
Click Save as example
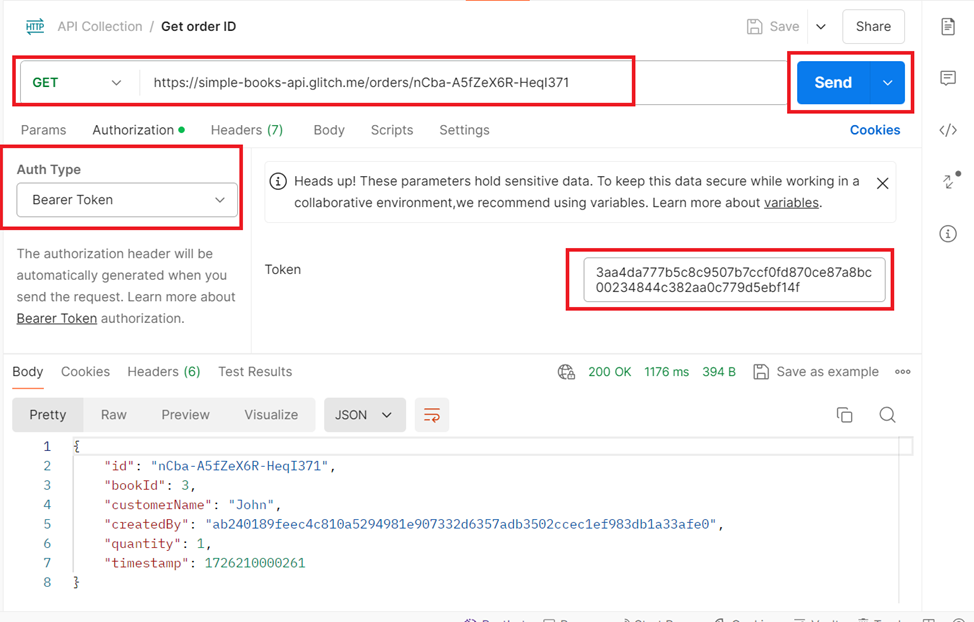[x=816, y=372]
